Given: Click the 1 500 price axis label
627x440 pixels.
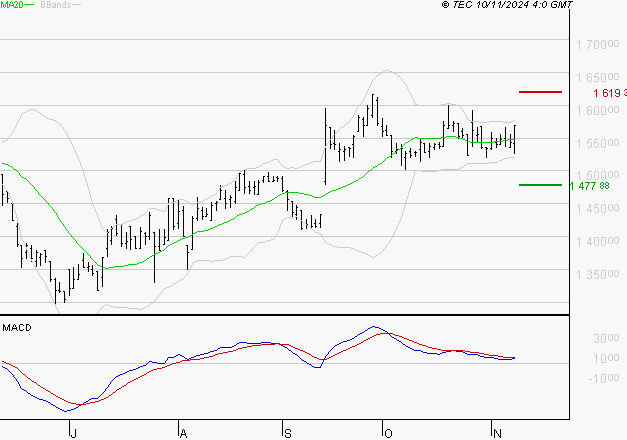Looking at the screenshot, I should tap(597, 176).
